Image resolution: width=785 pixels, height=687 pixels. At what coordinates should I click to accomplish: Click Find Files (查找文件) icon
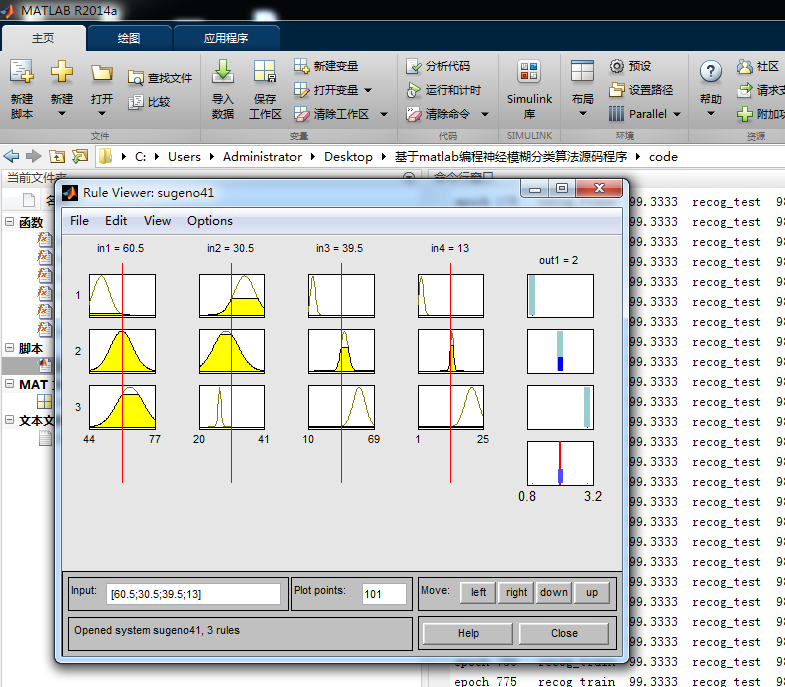click(x=135, y=78)
